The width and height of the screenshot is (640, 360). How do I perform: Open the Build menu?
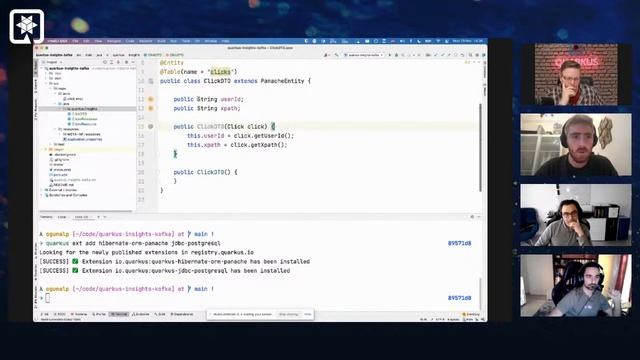[x=162, y=41]
